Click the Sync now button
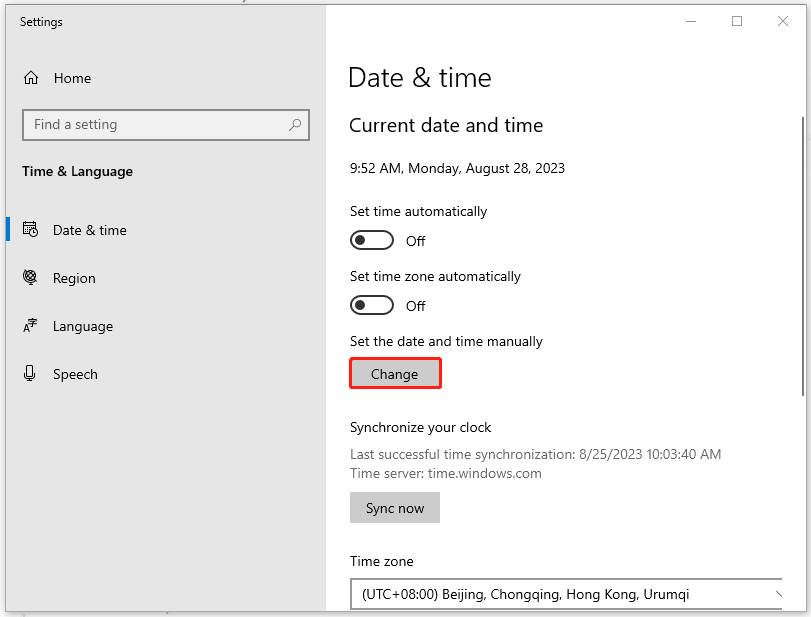The width and height of the screenshot is (811, 617). [x=395, y=508]
